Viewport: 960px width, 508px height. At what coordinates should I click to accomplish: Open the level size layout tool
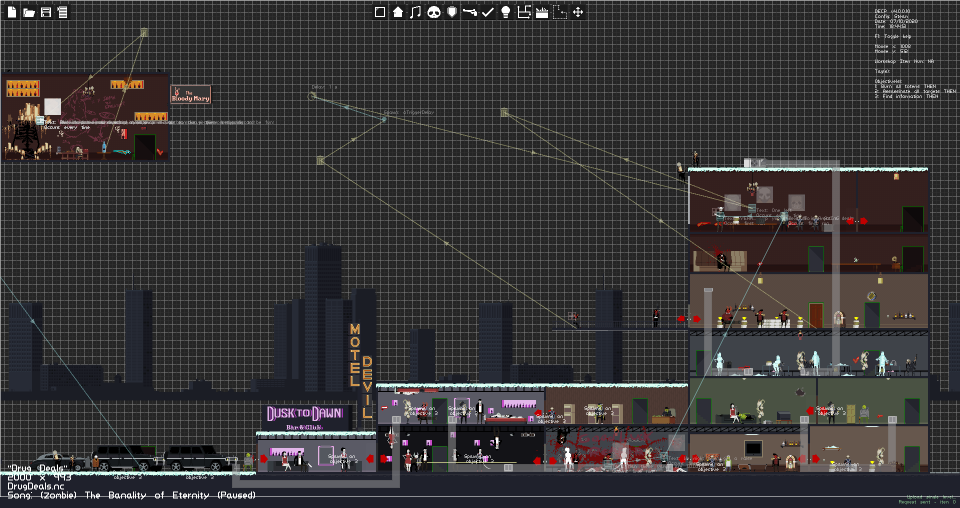coord(524,12)
